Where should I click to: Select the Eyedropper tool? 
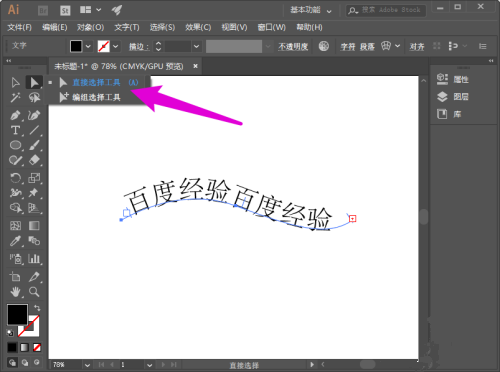point(15,241)
